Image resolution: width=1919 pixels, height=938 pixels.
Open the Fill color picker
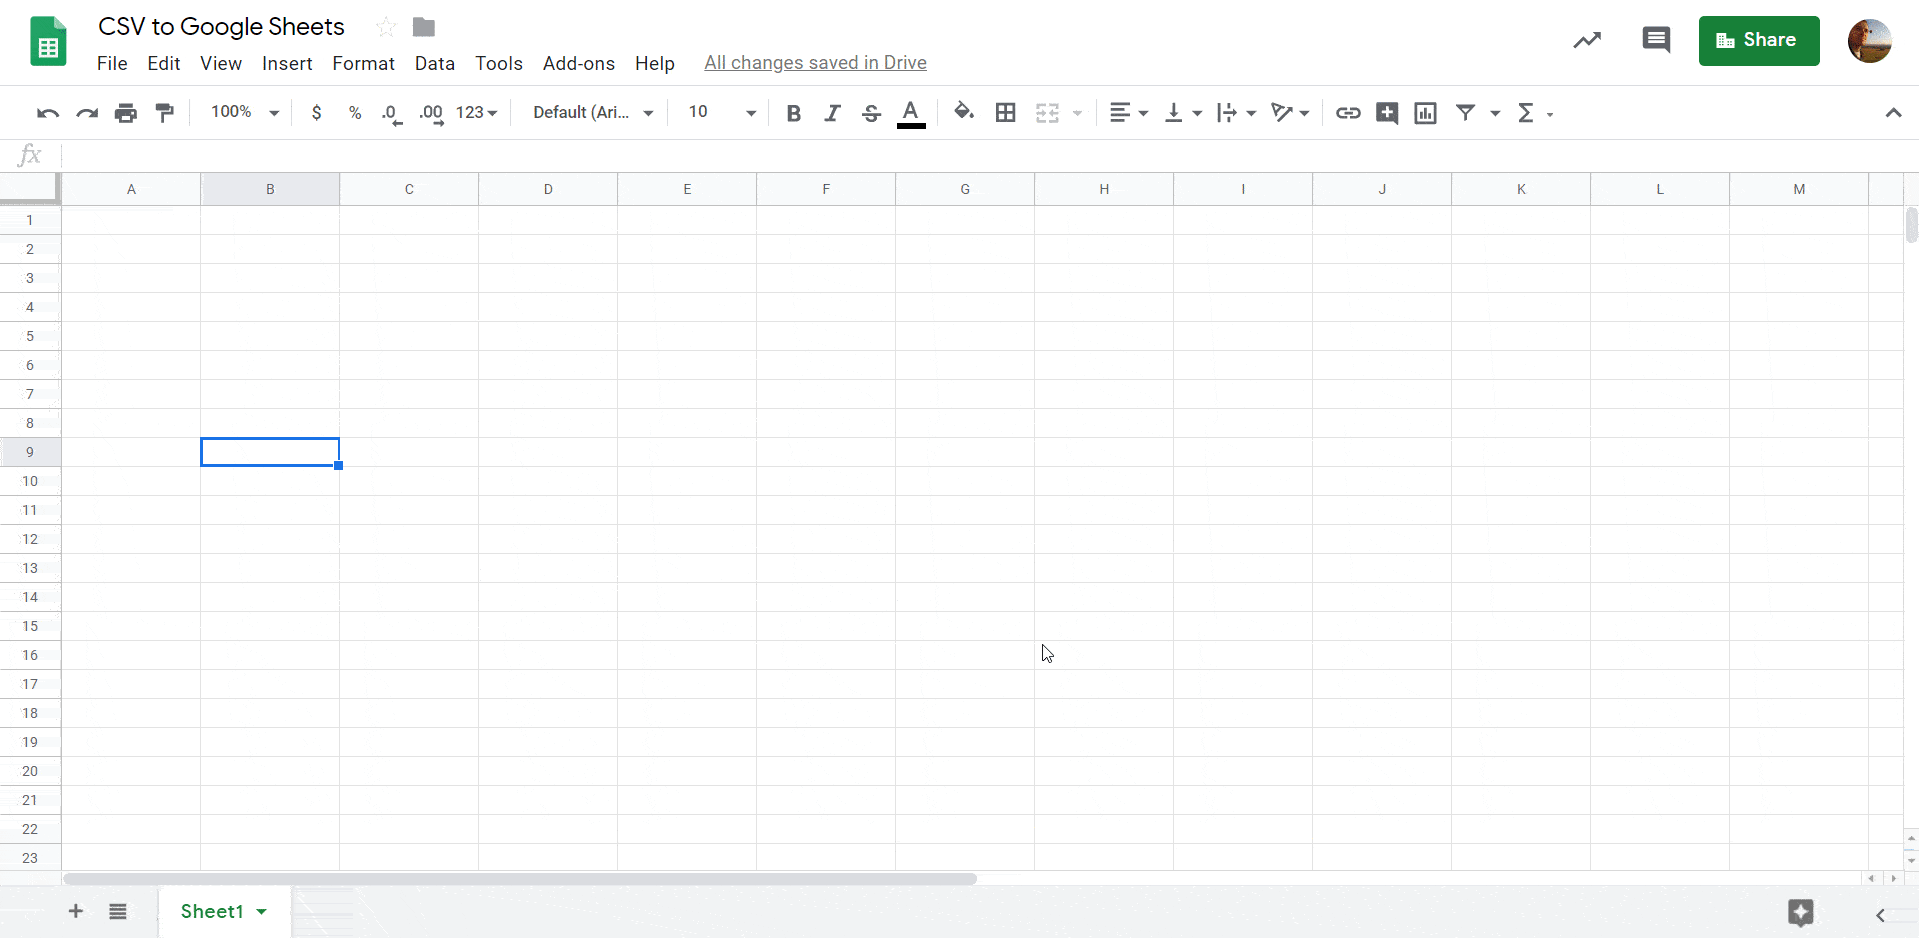pos(964,113)
